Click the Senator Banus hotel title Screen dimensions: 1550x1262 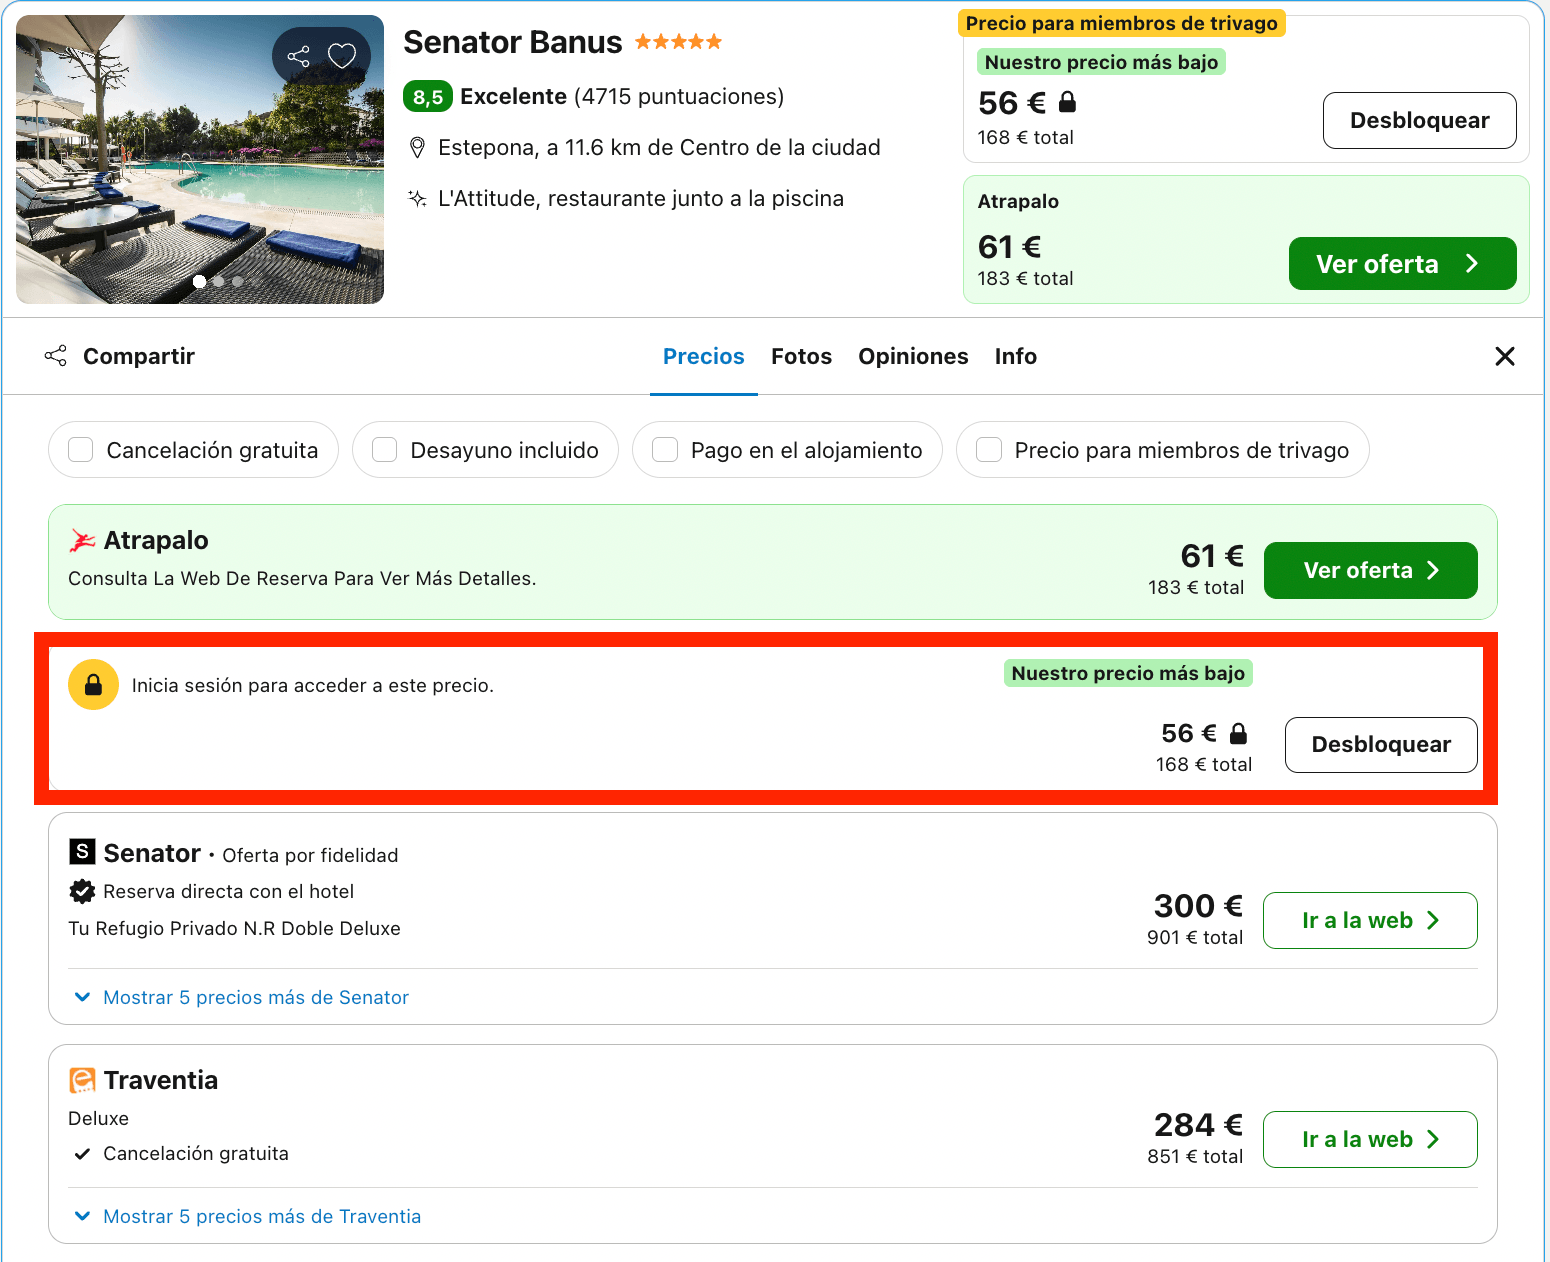(512, 42)
